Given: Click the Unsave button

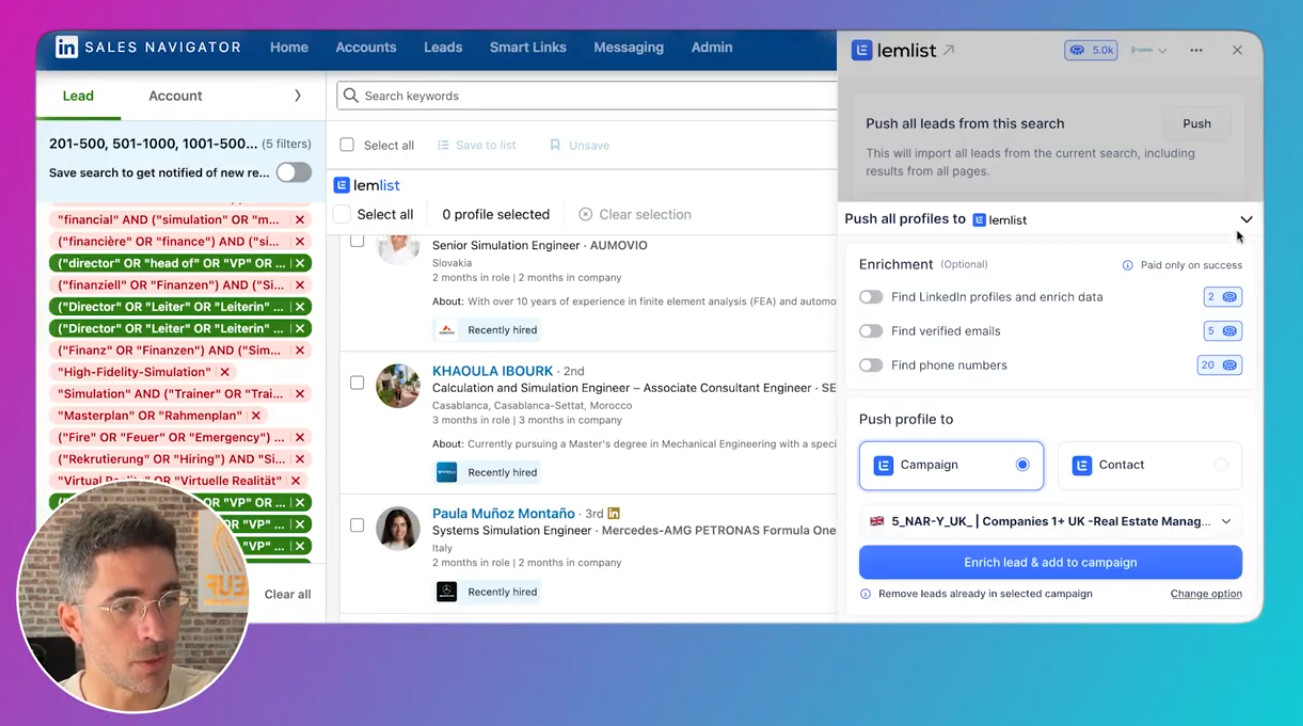Looking at the screenshot, I should pyautogui.click(x=579, y=145).
